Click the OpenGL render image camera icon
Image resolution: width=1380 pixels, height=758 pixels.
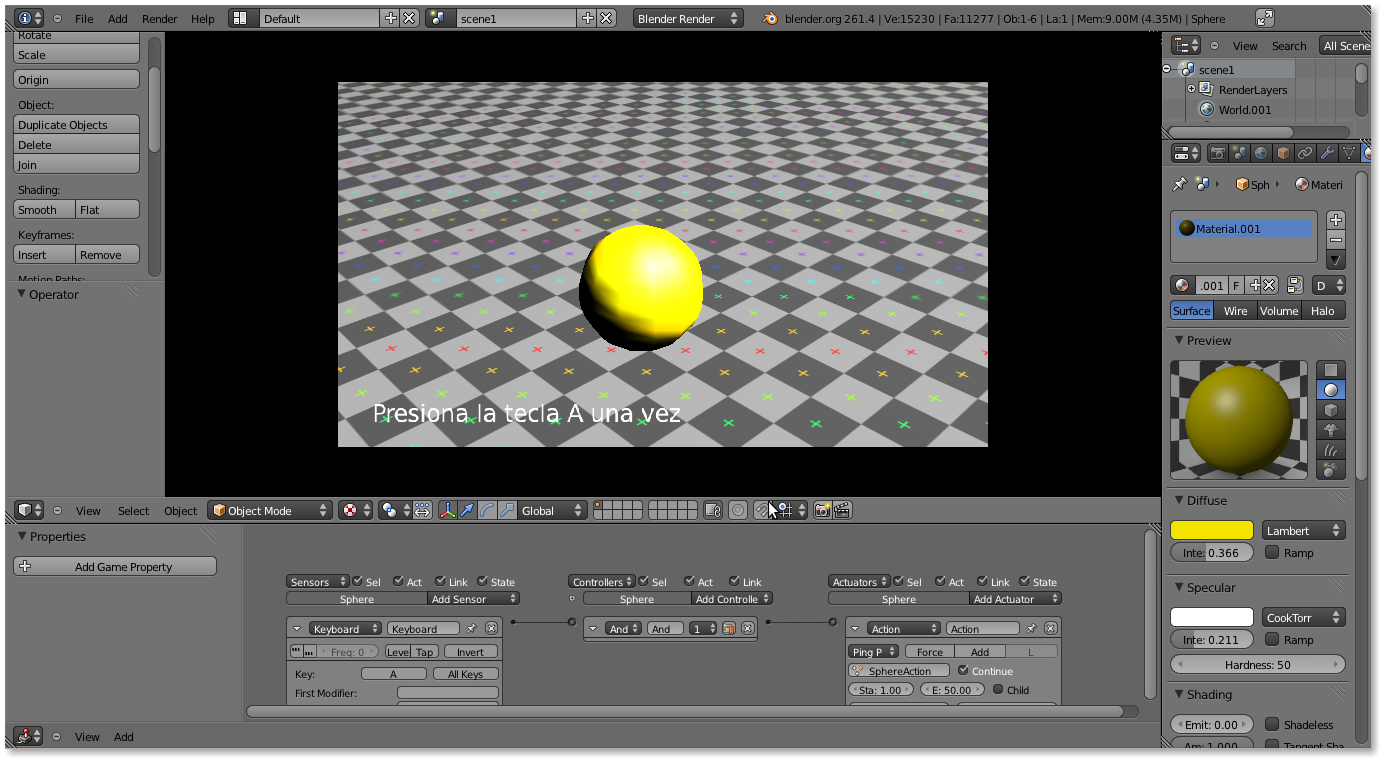pyautogui.click(x=822, y=511)
